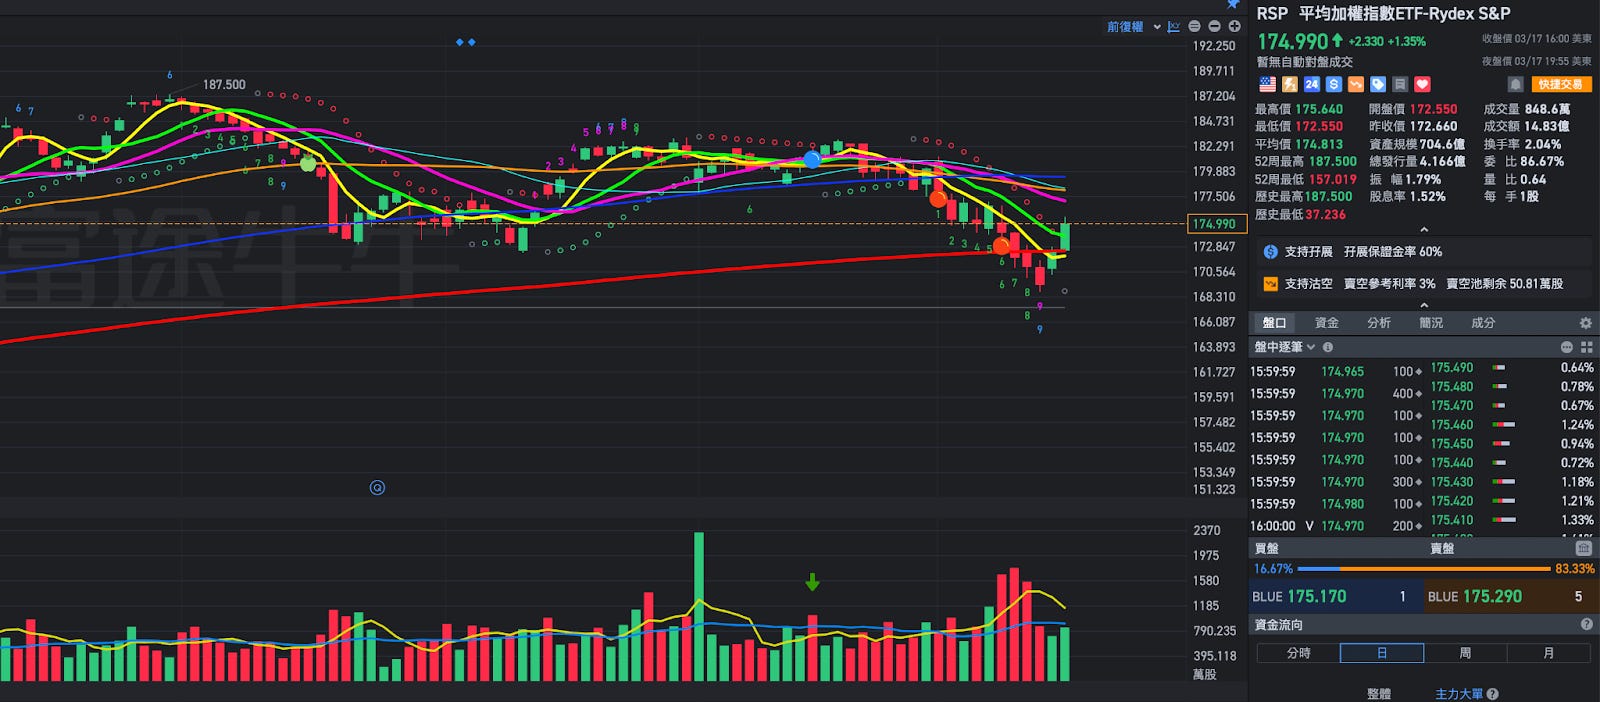1600x702 pixels.
Task: Click the blue circle marker on moving average
Action: pyautogui.click(x=812, y=159)
